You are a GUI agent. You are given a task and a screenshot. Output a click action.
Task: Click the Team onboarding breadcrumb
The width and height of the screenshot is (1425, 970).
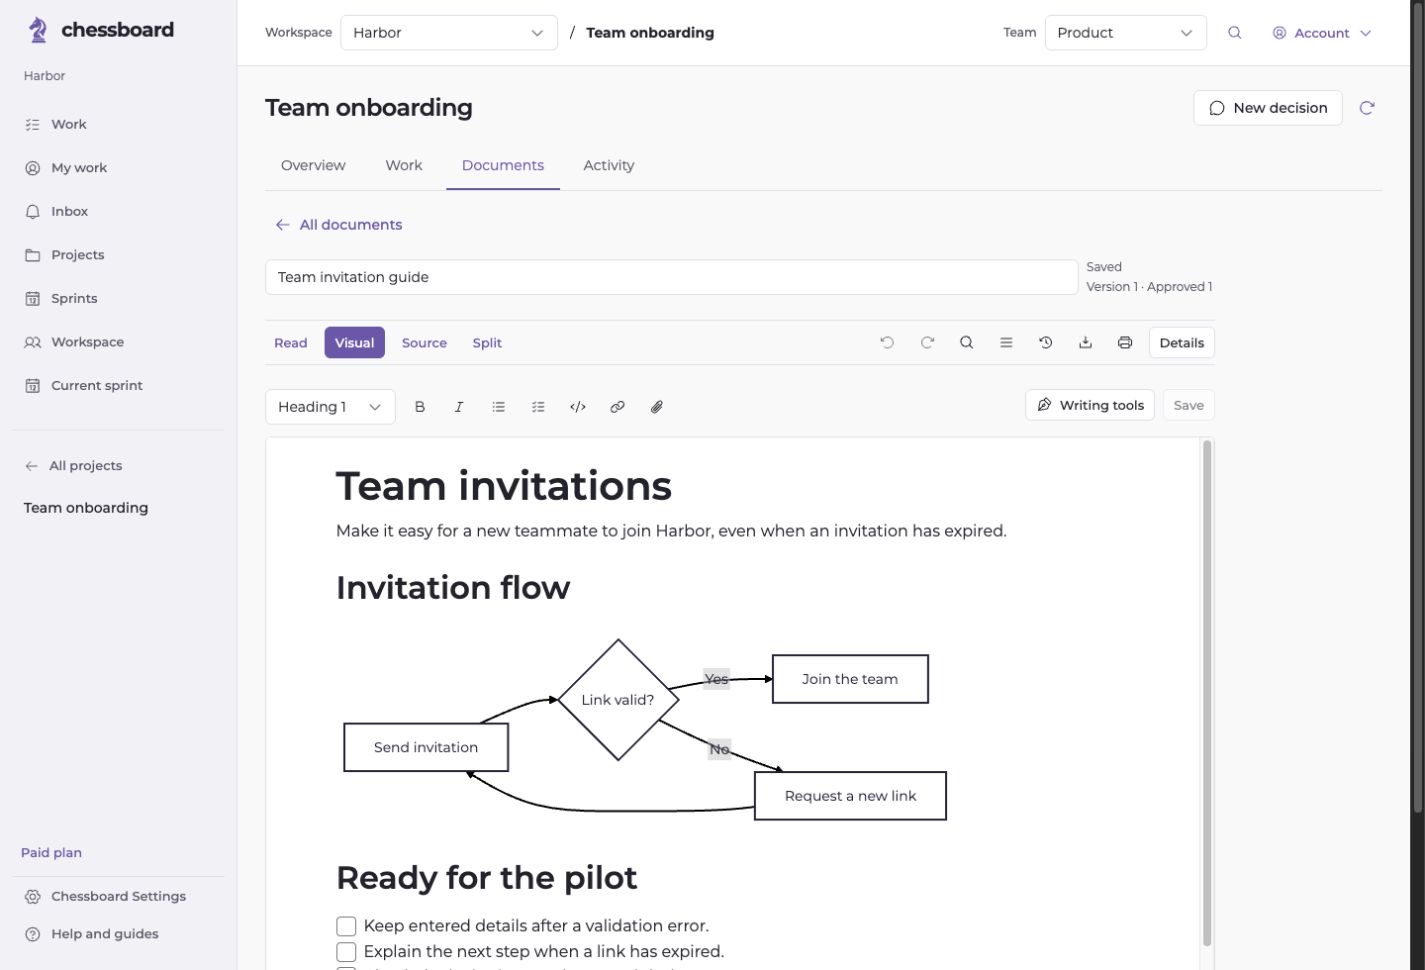[650, 33]
